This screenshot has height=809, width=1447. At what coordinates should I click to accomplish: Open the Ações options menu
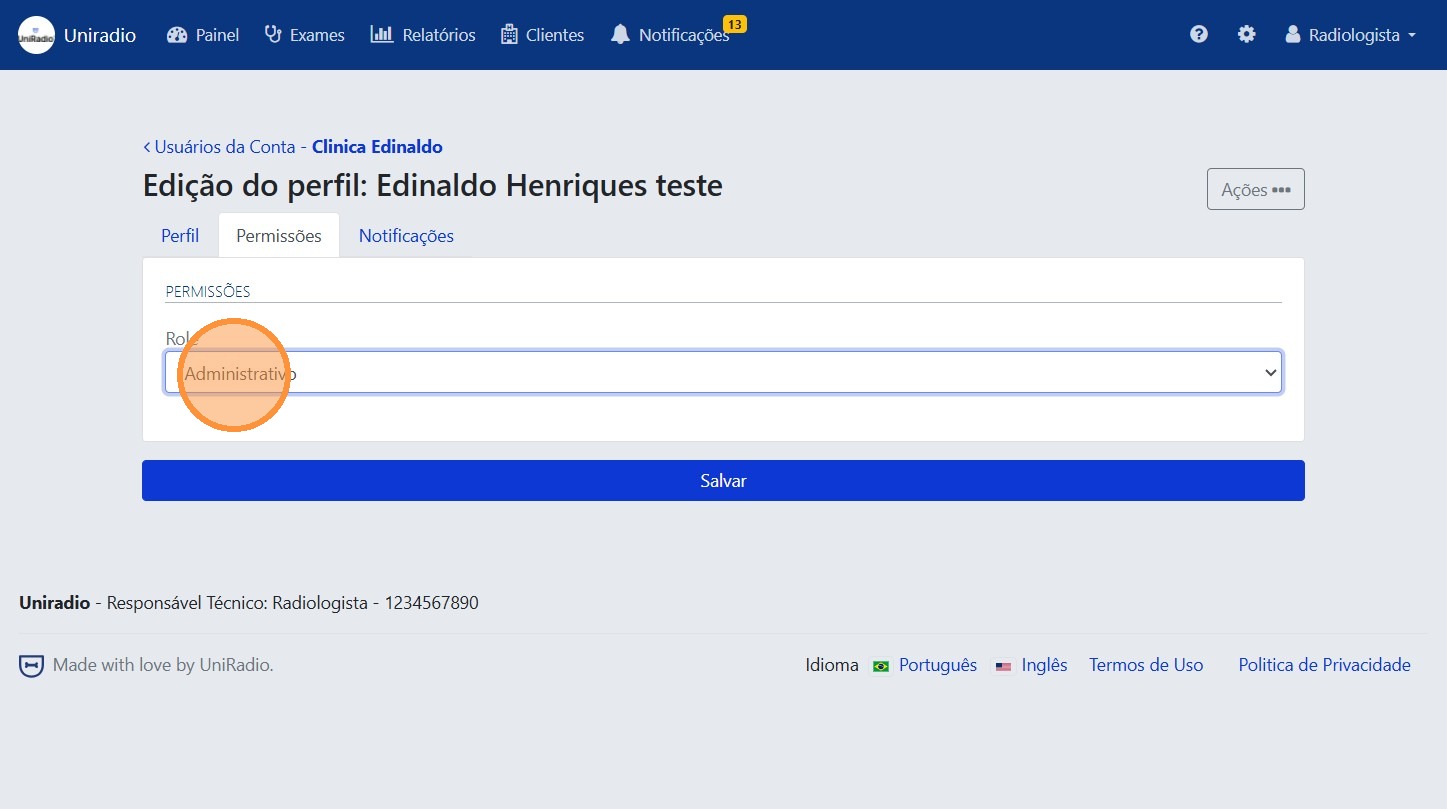click(x=1255, y=188)
